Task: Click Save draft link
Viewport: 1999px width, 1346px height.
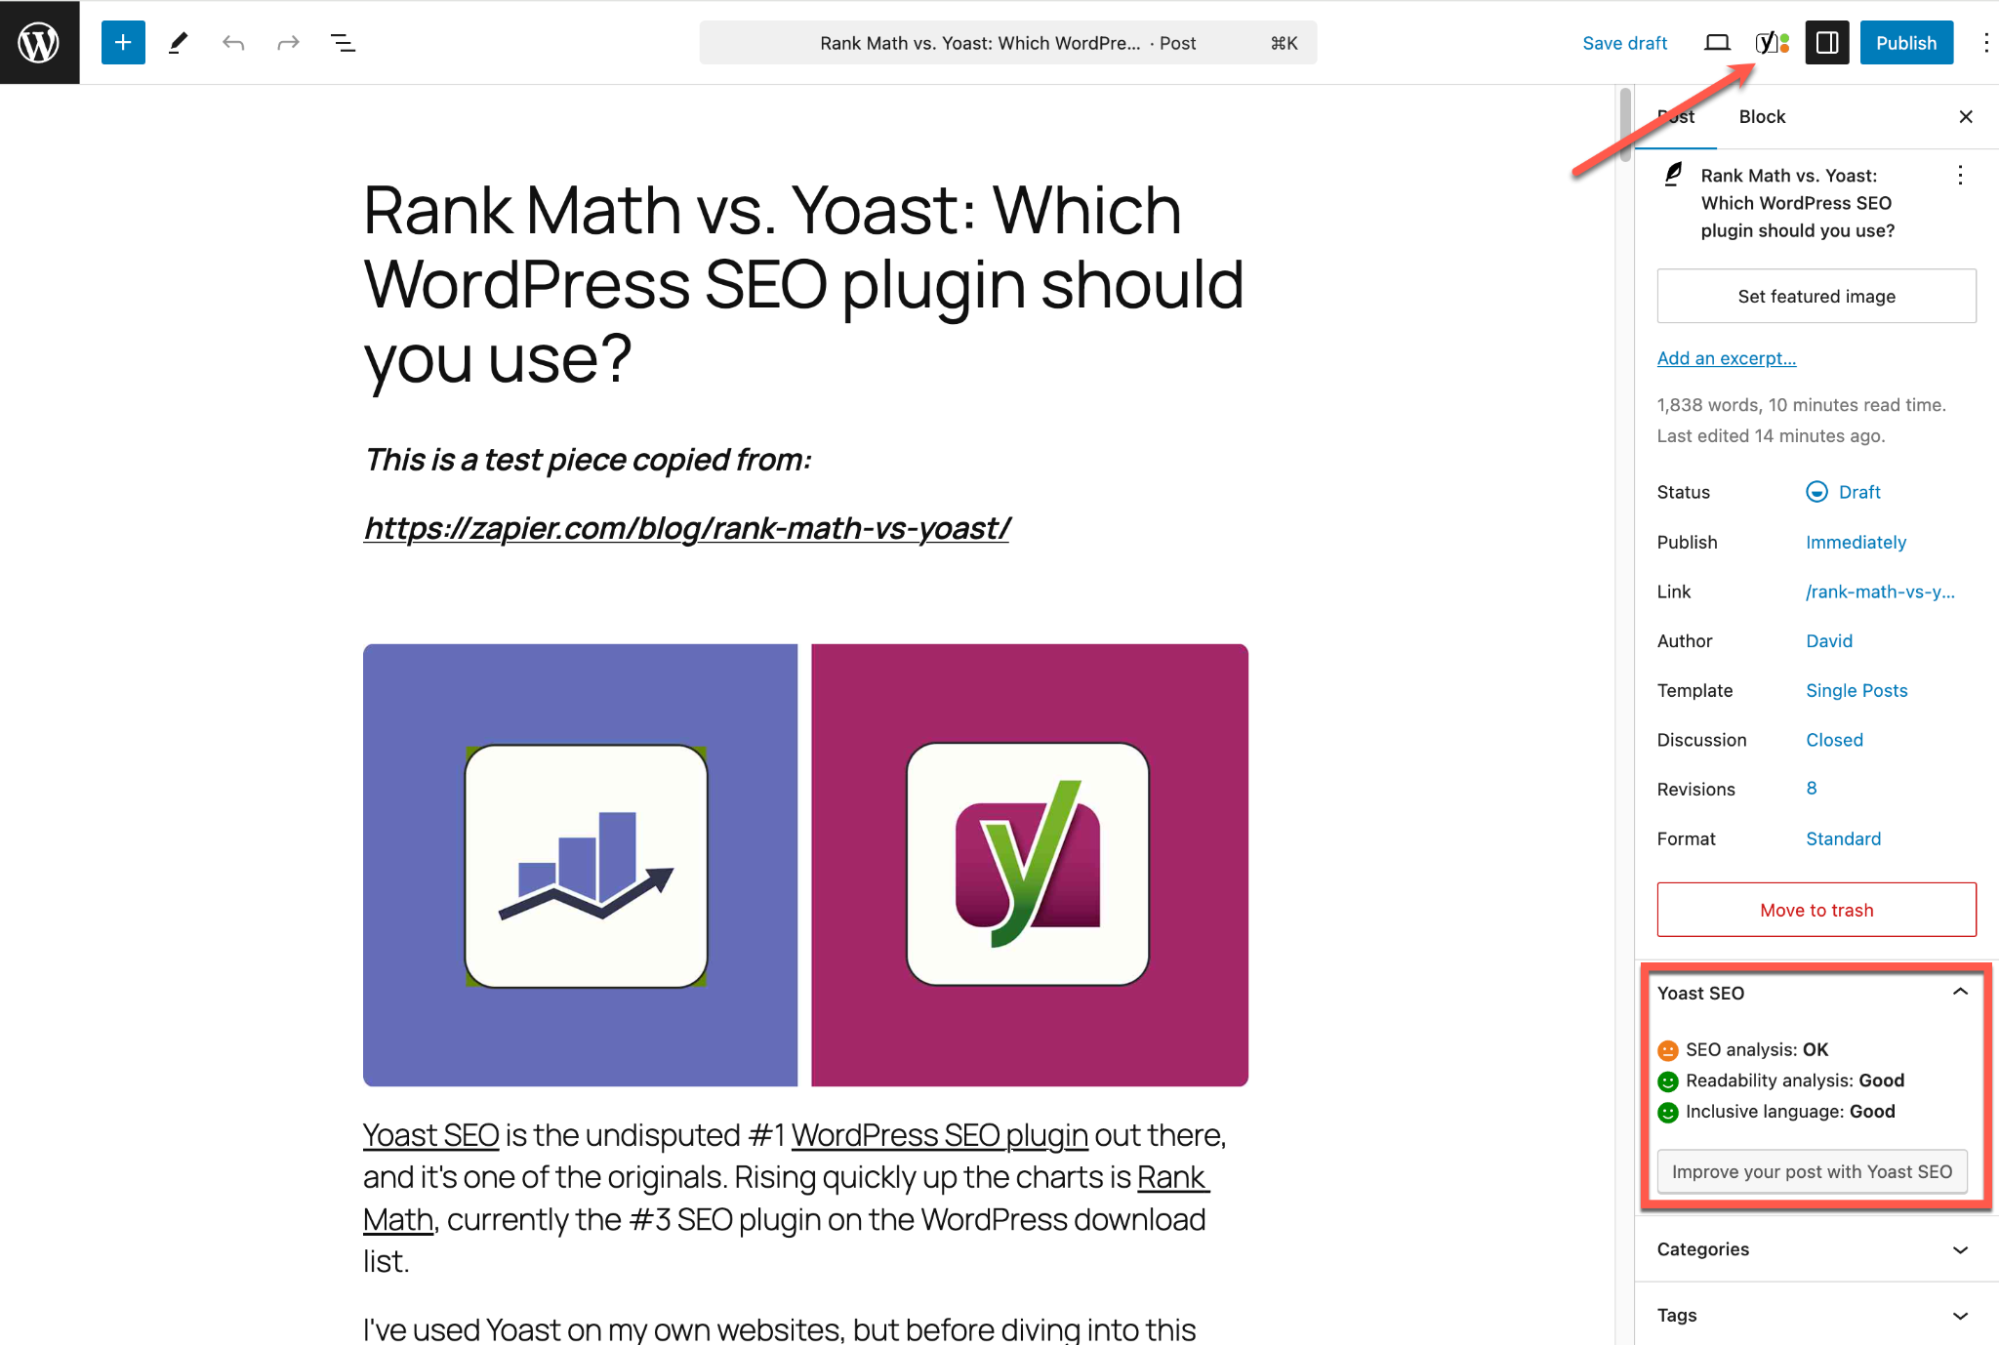Action: pyautogui.click(x=1624, y=42)
